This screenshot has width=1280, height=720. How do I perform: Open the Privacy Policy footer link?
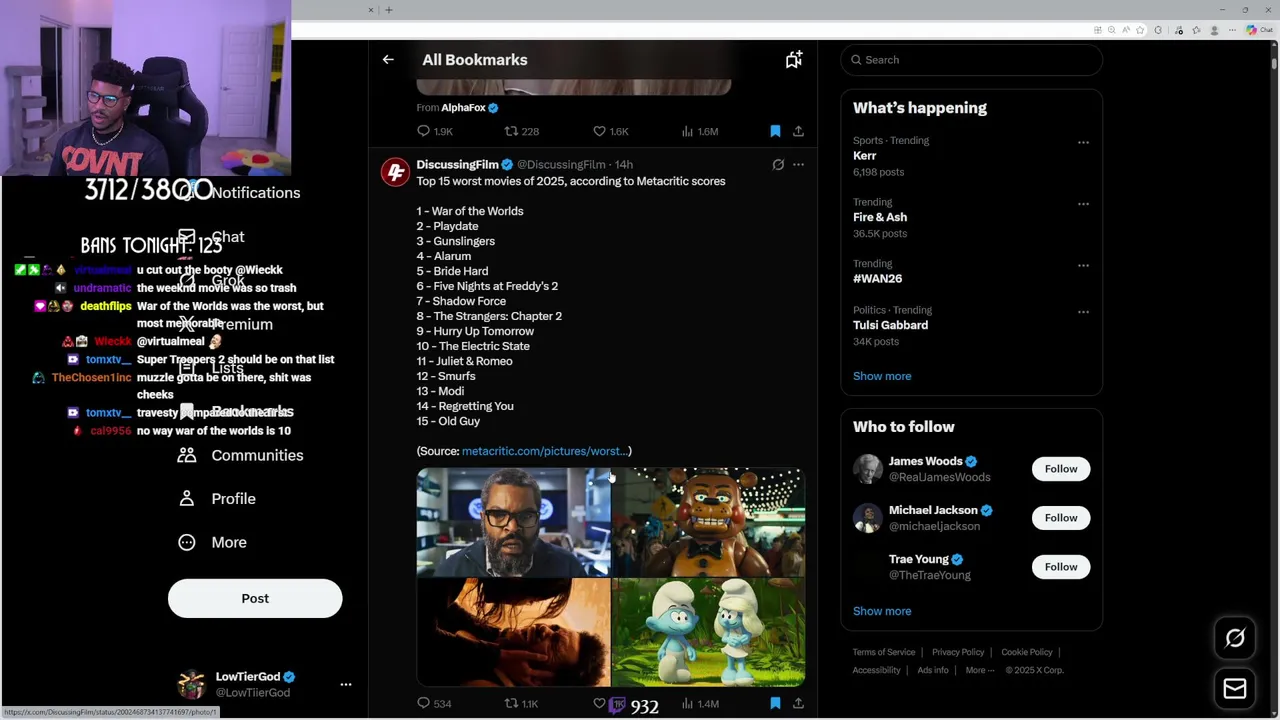coord(958,652)
